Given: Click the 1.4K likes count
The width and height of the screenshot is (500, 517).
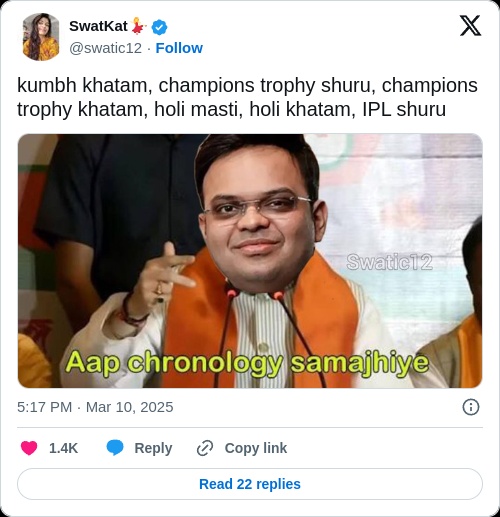Looking at the screenshot, I should [x=63, y=448].
